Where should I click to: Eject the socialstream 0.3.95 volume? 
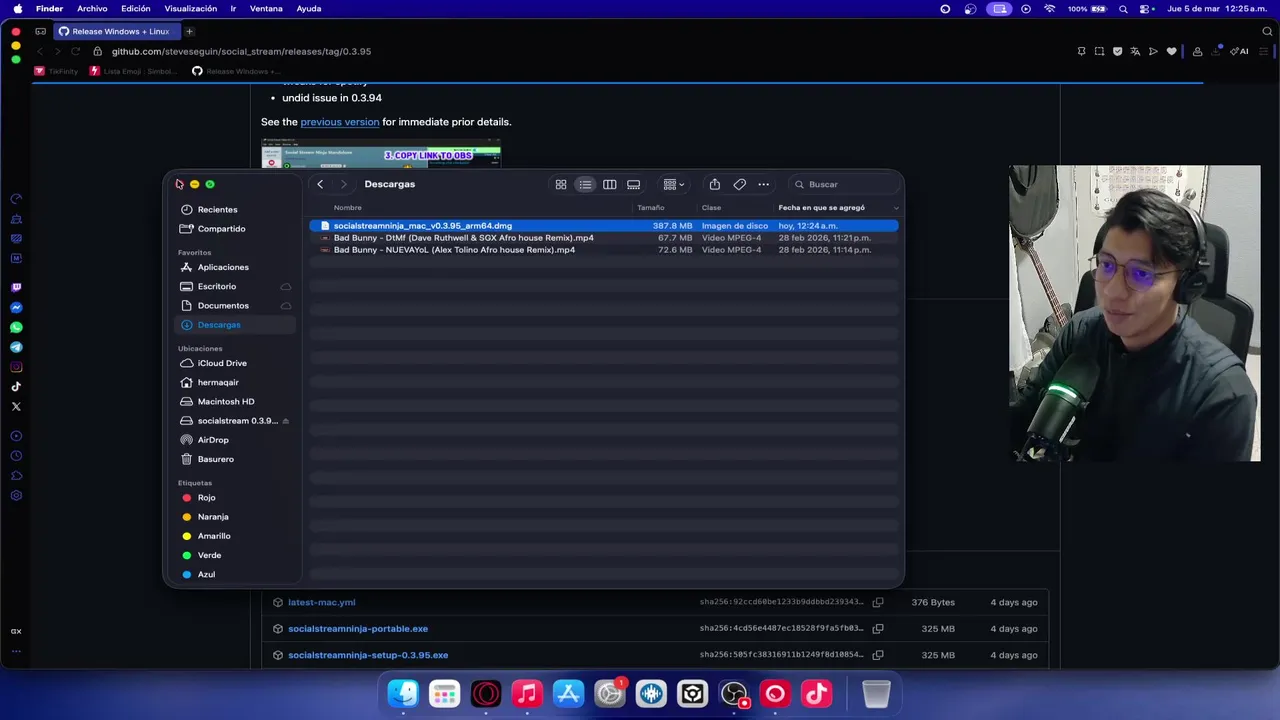[286, 421]
